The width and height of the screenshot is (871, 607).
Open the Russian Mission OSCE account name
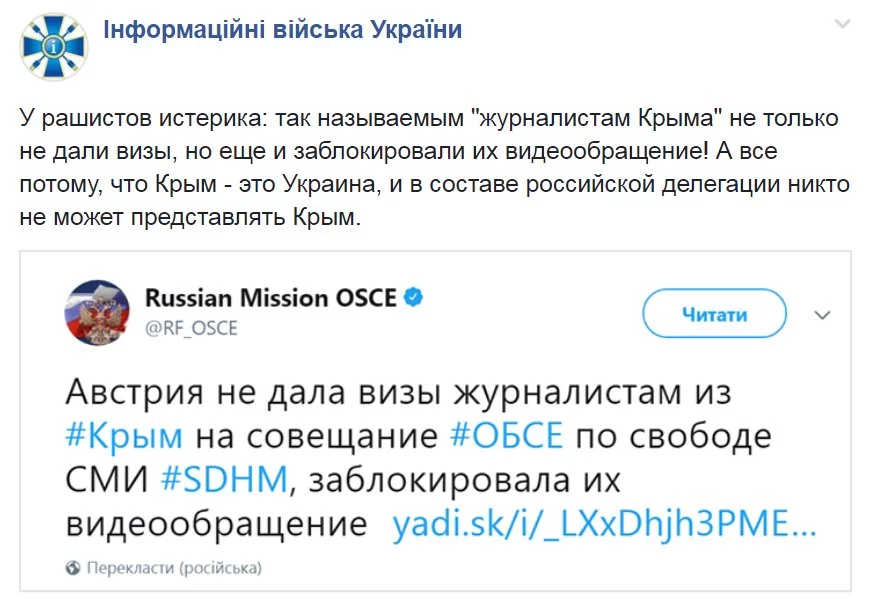click(271, 297)
